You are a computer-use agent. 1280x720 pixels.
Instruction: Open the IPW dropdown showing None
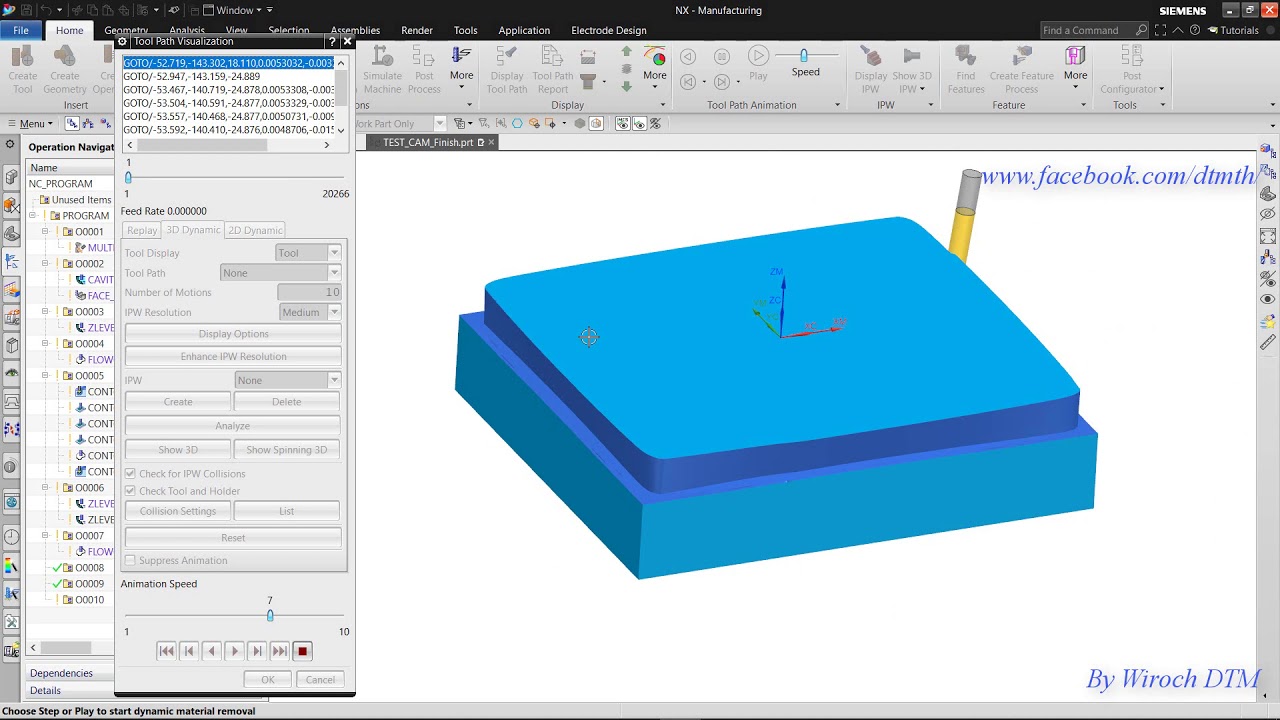288,380
